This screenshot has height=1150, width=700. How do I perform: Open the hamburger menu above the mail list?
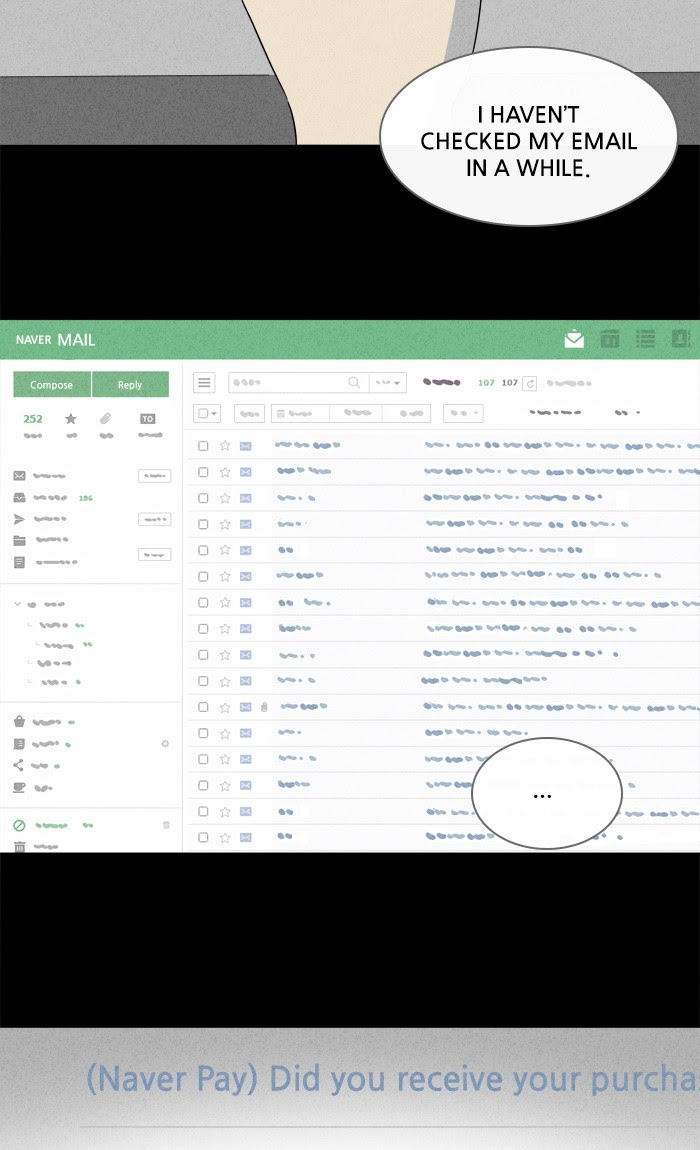tap(204, 383)
